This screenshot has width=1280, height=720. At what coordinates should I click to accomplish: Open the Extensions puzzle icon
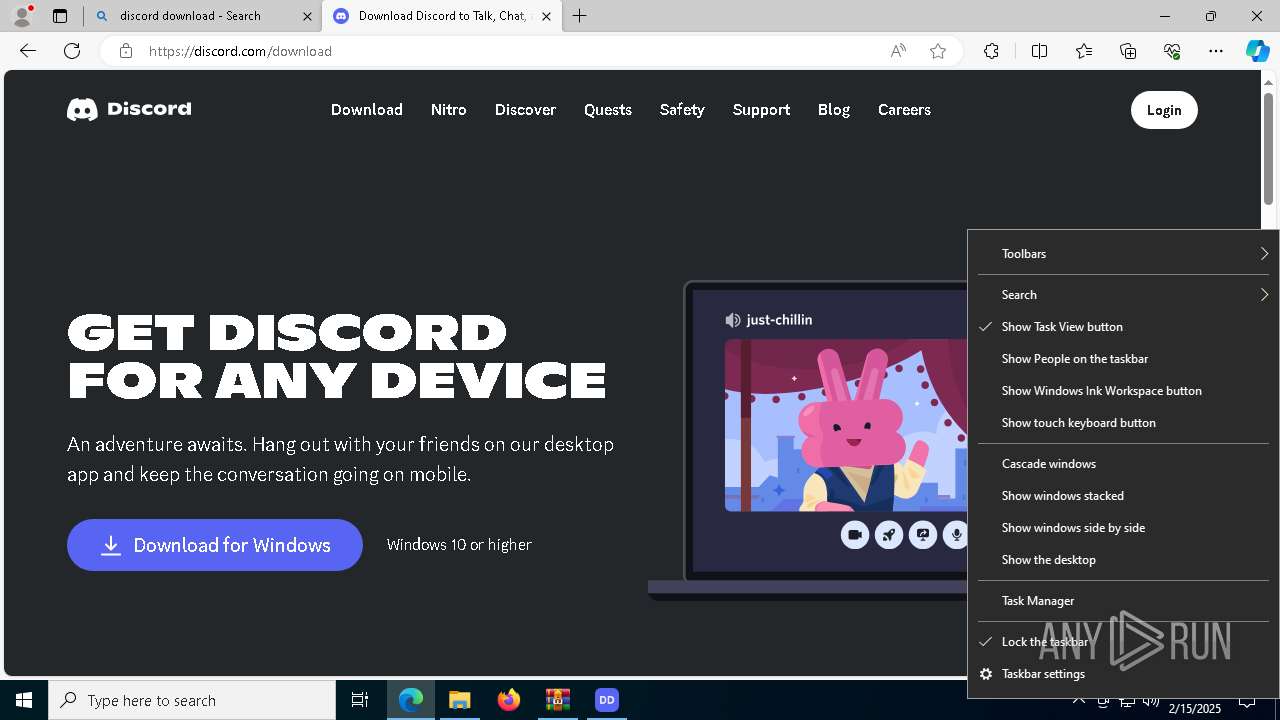pos(991,51)
